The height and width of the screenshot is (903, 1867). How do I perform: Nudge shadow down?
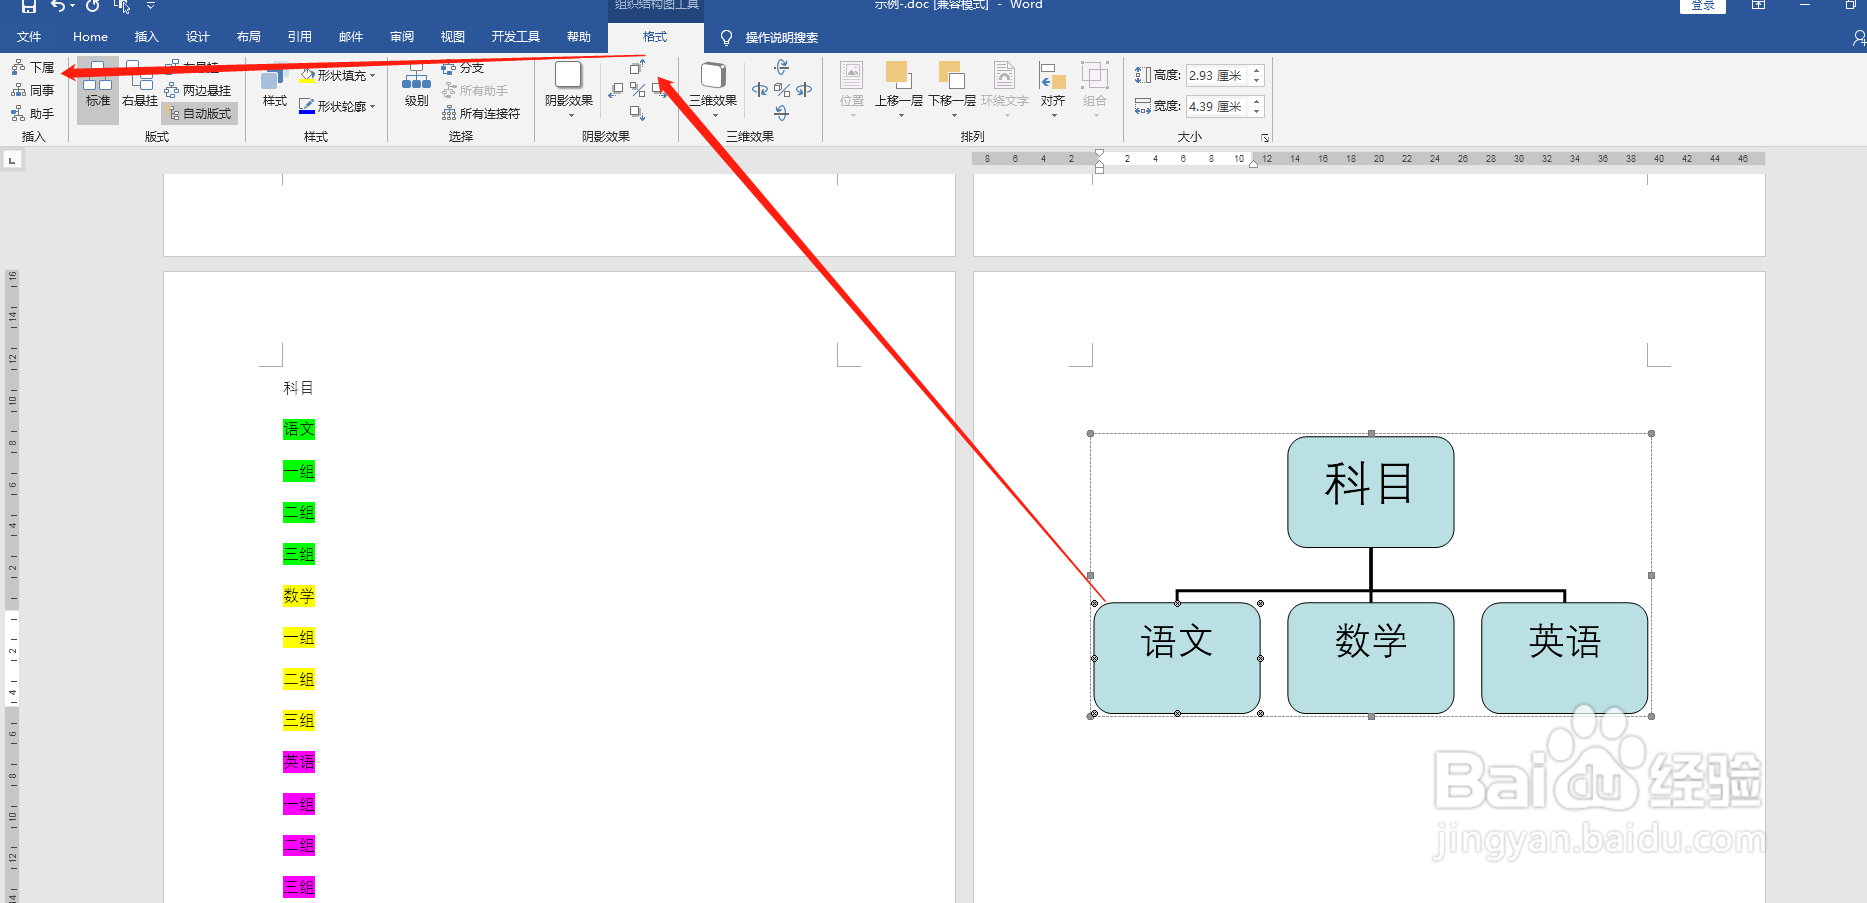tap(637, 113)
